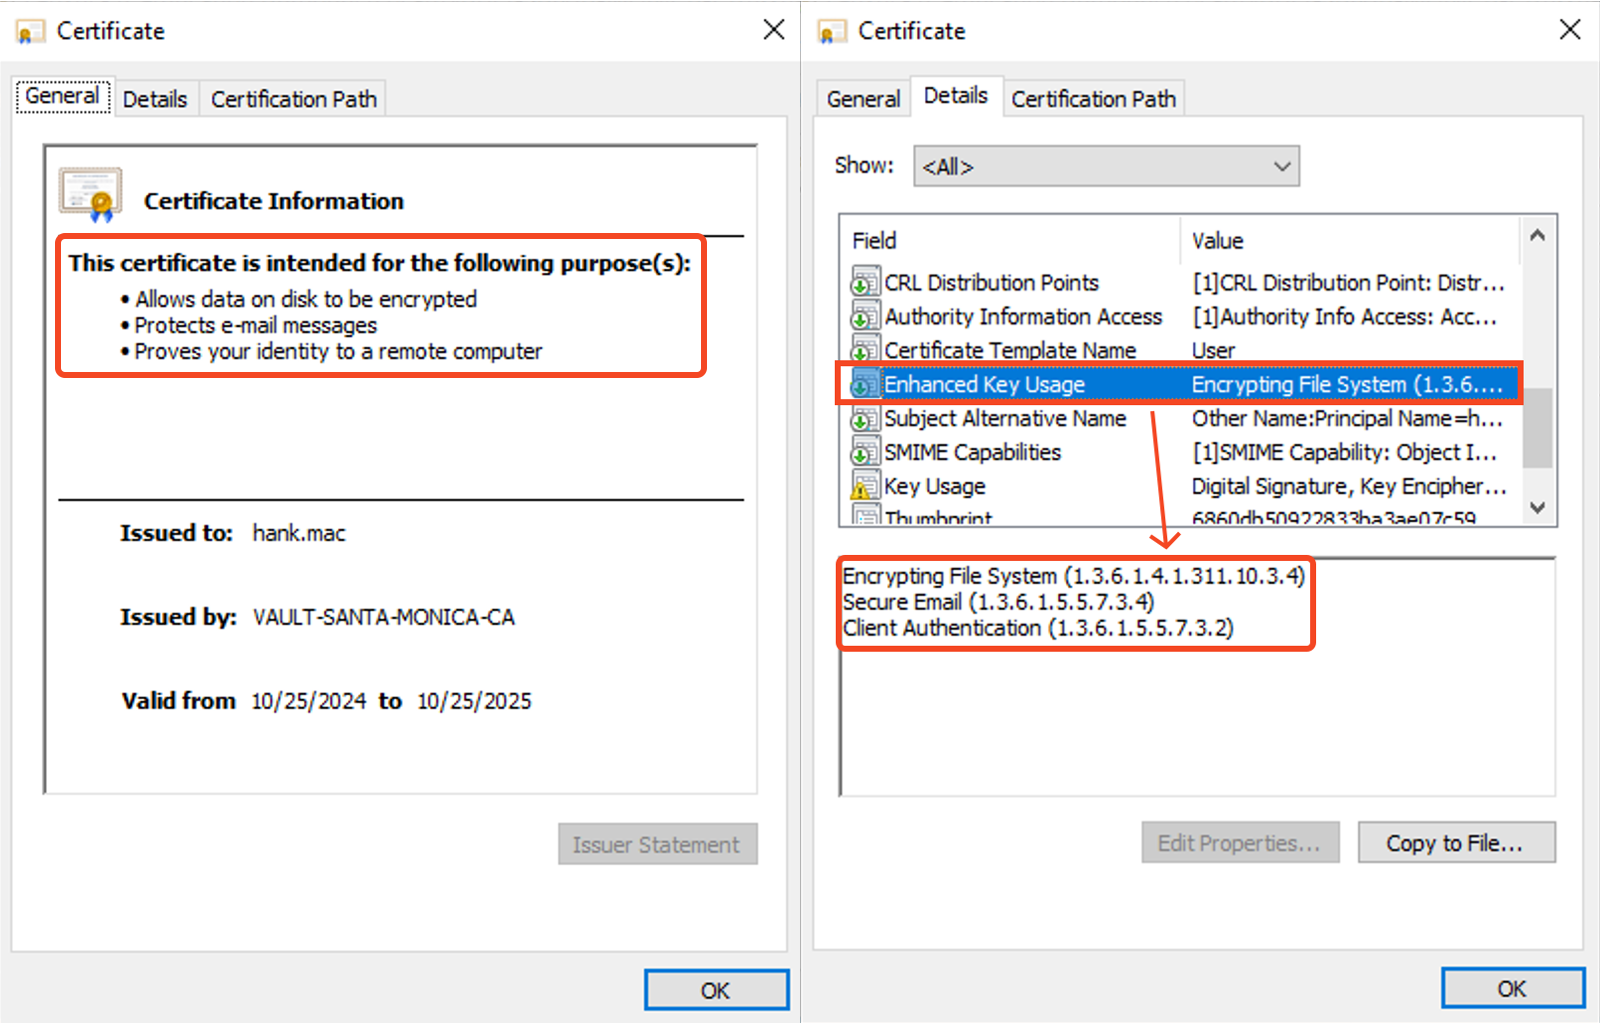This screenshot has height=1024, width=1600.
Task: Click the Copy to File button
Action: coord(1456,842)
